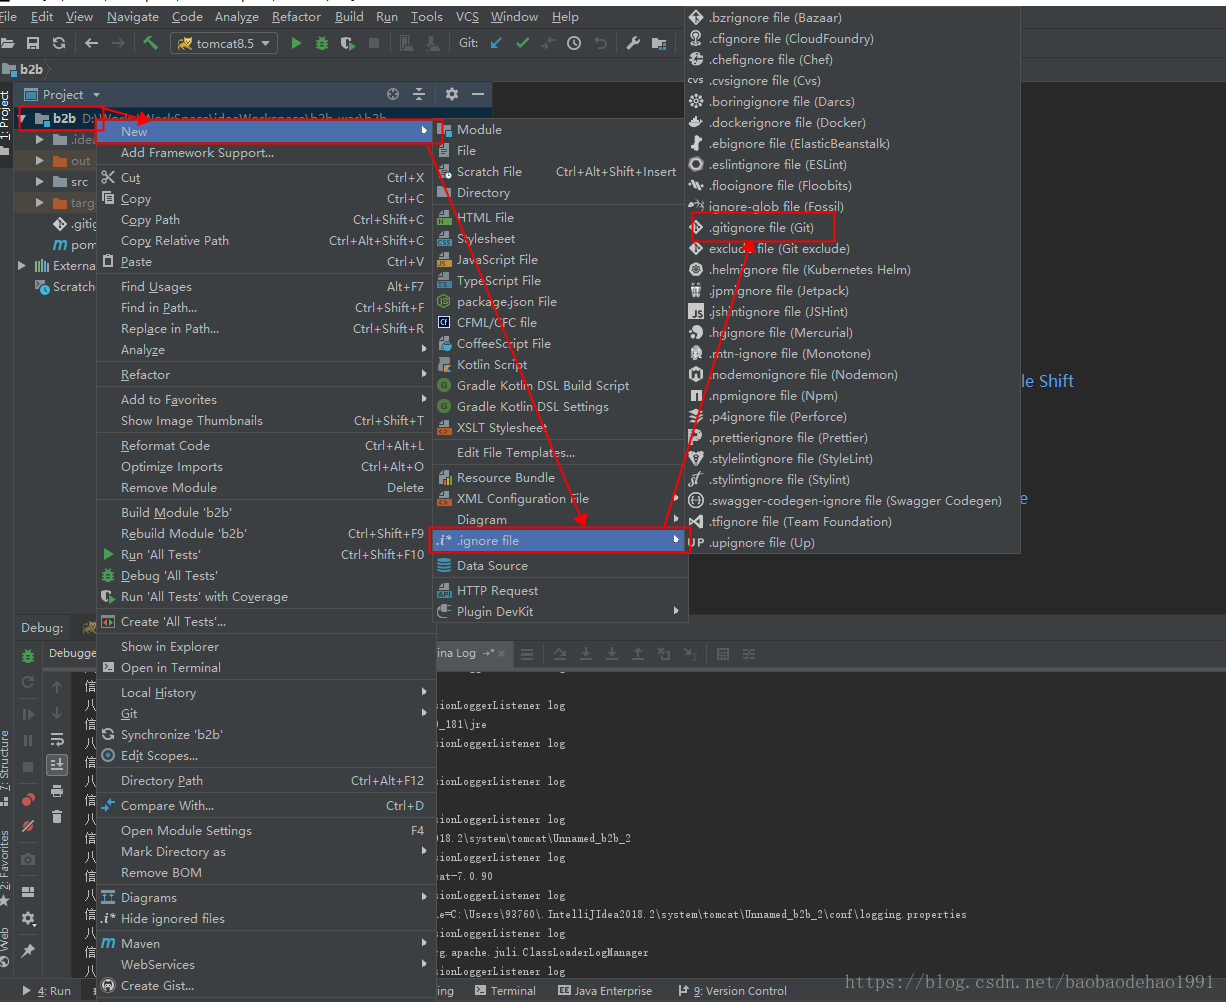
Task: Click the Print icon in console sidebar
Action: click(57, 791)
